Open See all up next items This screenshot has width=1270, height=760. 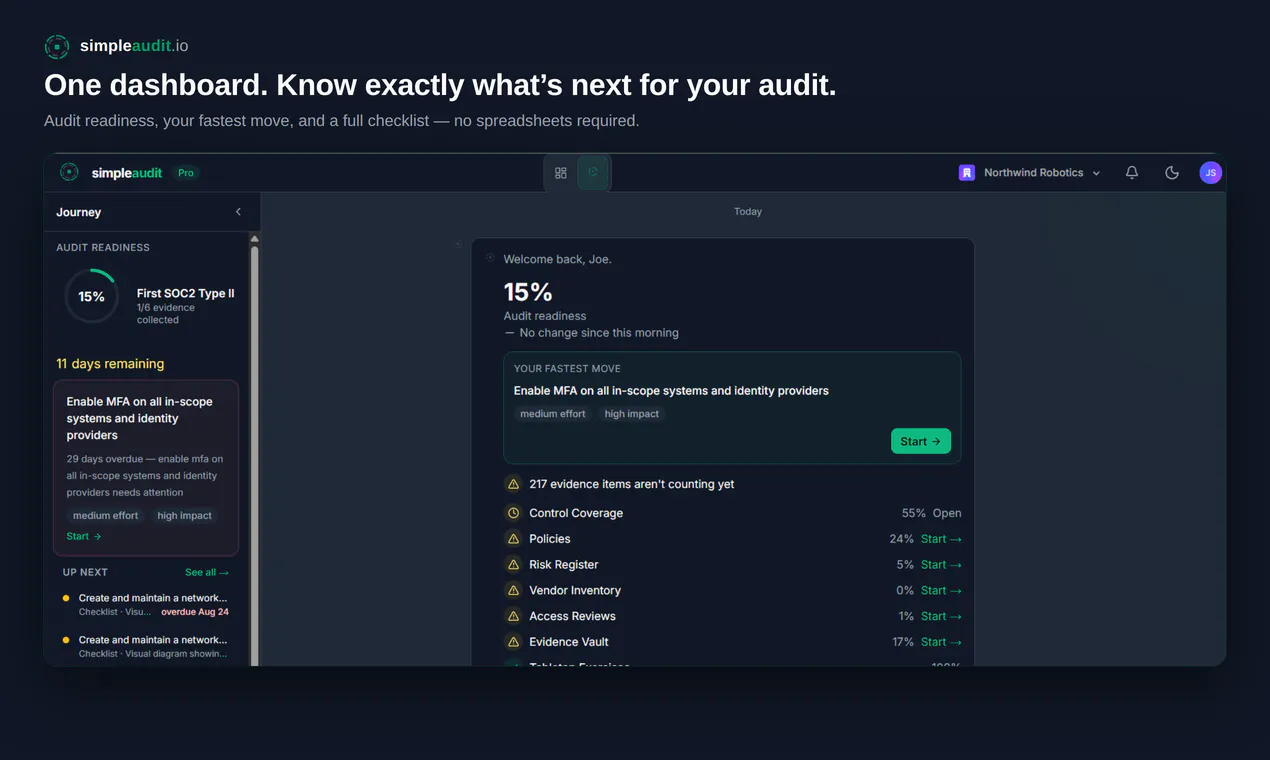207,573
